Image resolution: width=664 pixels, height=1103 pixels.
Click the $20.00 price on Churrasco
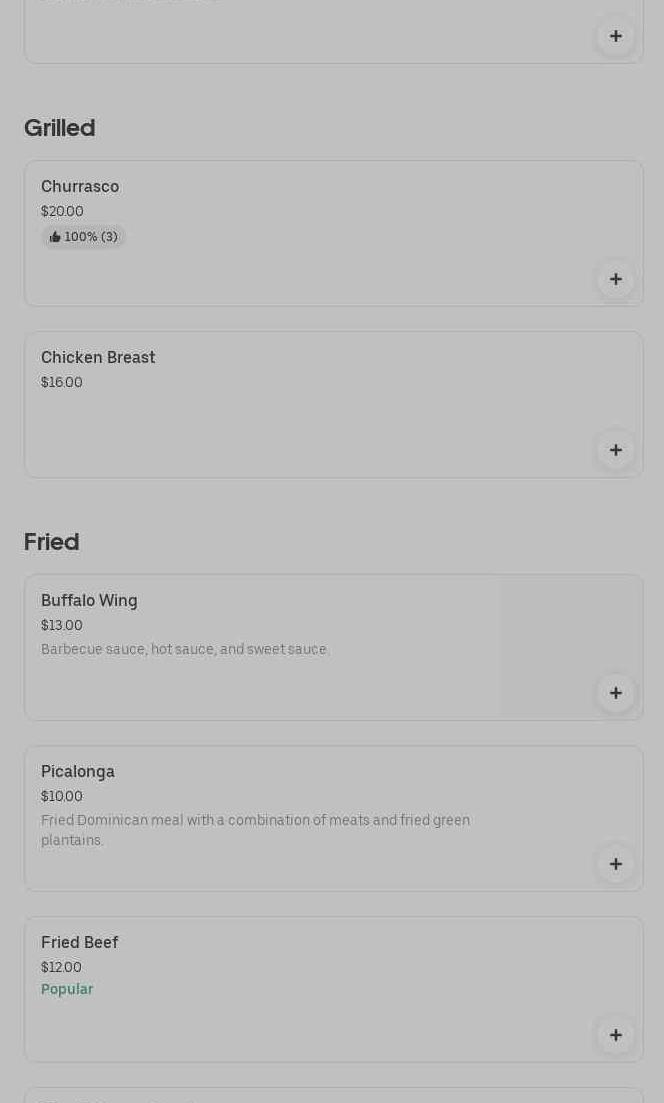coord(62,212)
